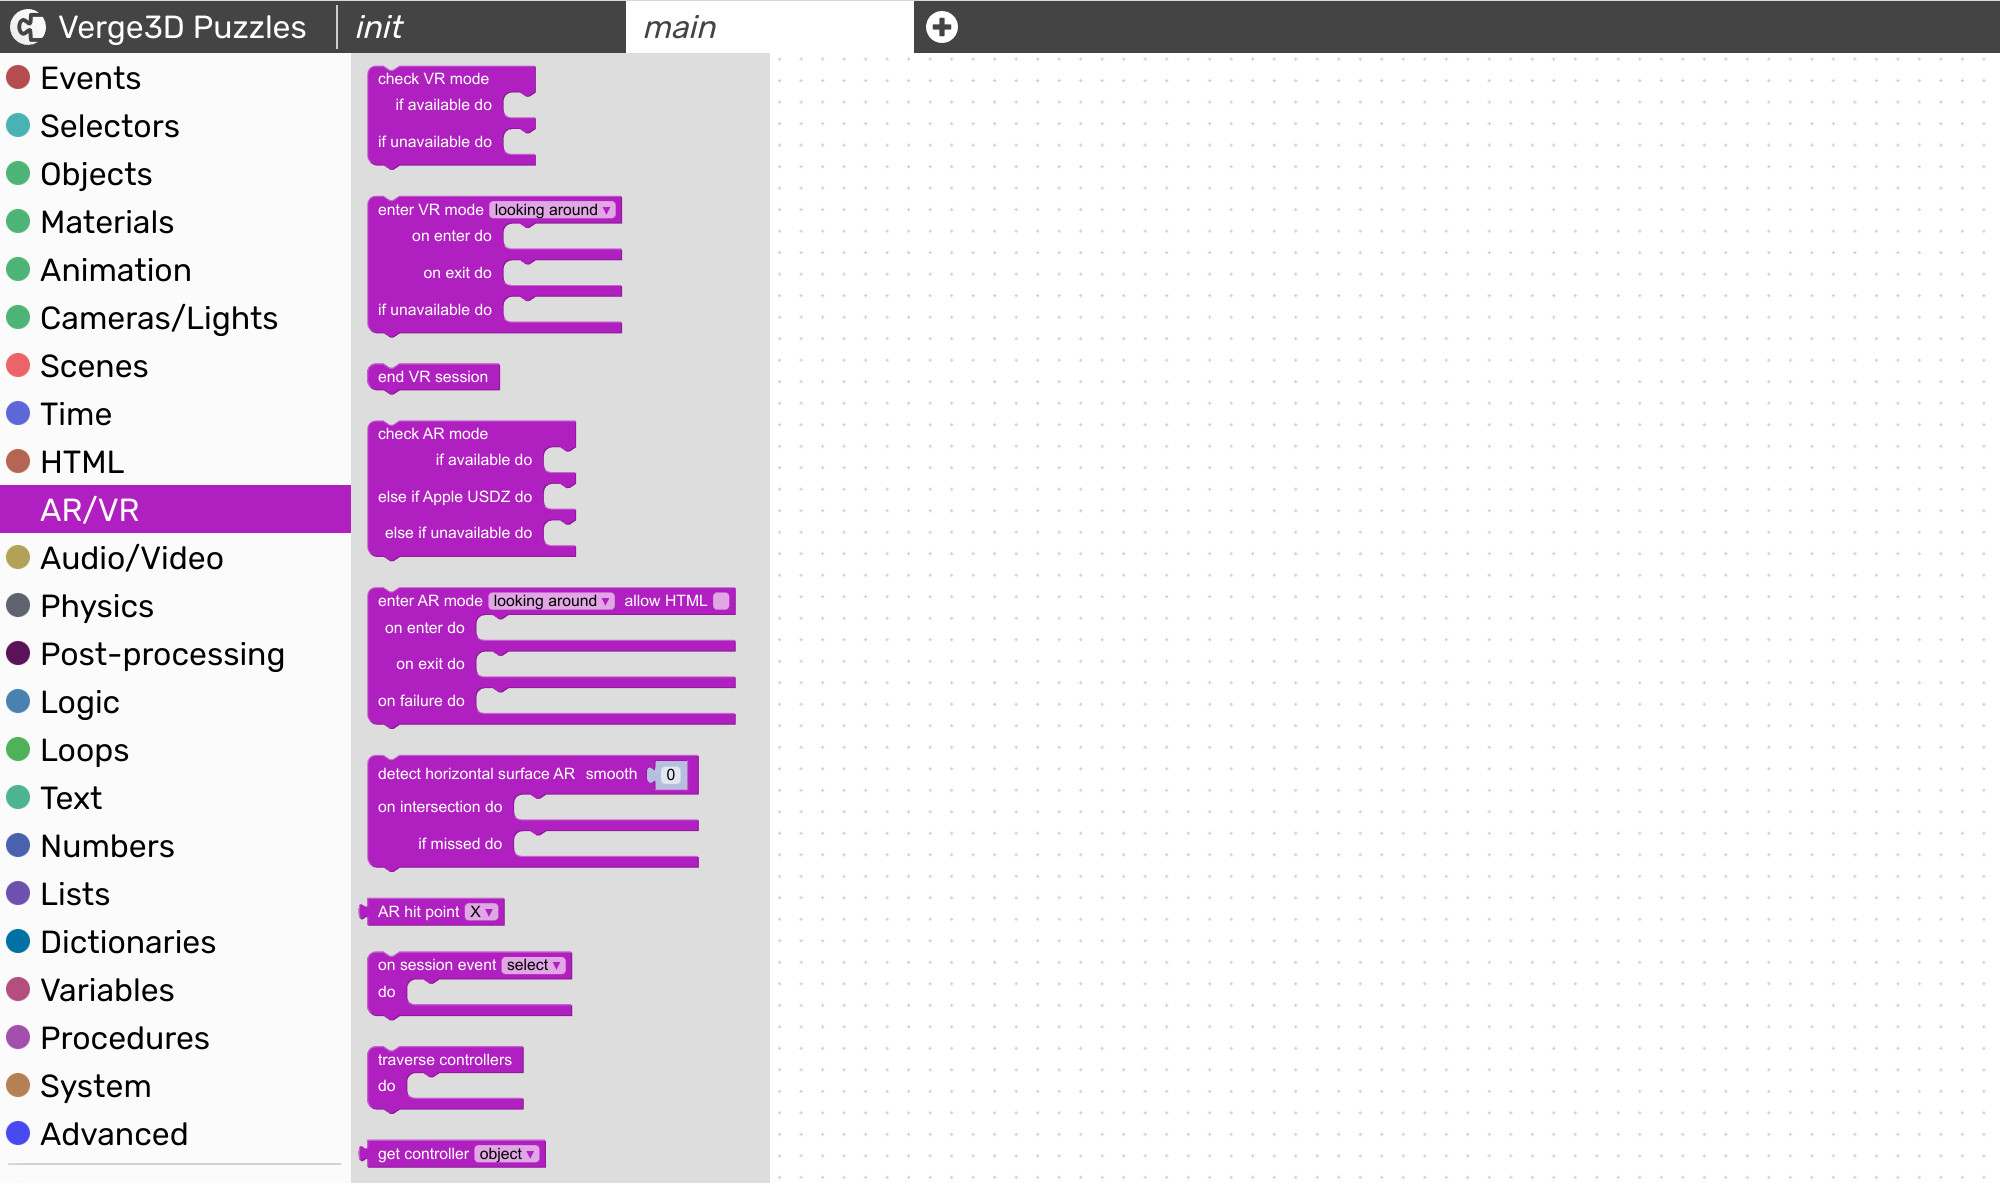Open the object dropdown on get controller
The width and height of the screenshot is (2000, 1183).
click(x=507, y=1154)
